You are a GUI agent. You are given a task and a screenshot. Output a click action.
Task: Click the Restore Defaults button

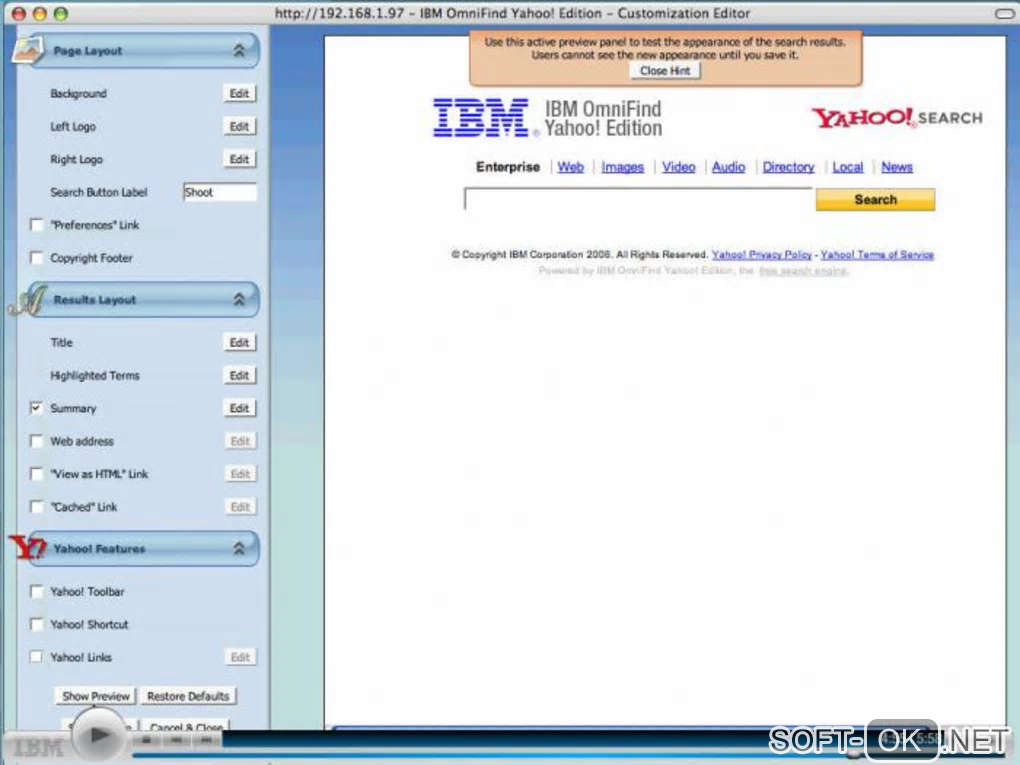coord(188,696)
